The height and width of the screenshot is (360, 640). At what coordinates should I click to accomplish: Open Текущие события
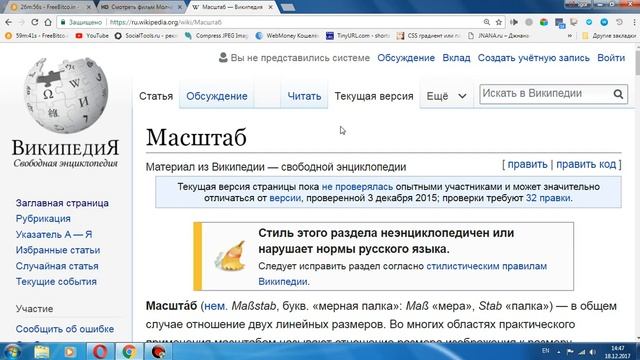[x=56, y=282]
